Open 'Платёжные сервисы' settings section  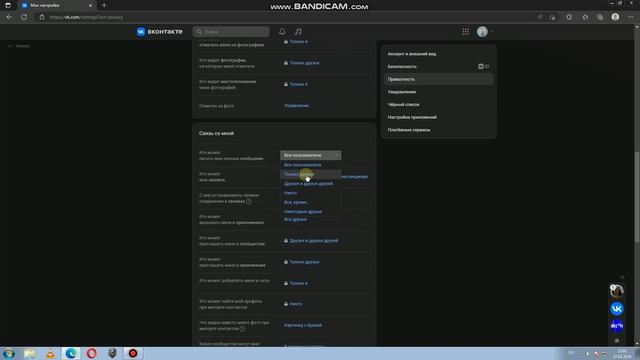pyautogui.click(x=438, y=130)
